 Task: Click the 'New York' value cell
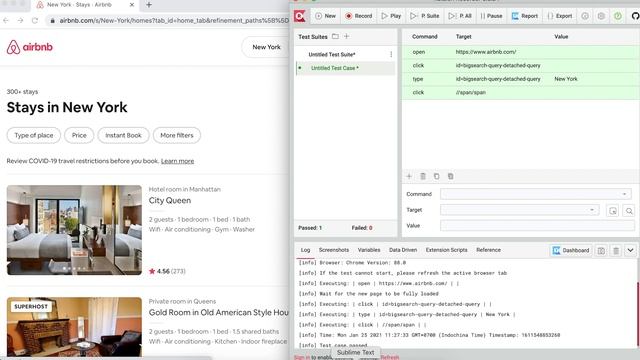click(x=566, y=79)
